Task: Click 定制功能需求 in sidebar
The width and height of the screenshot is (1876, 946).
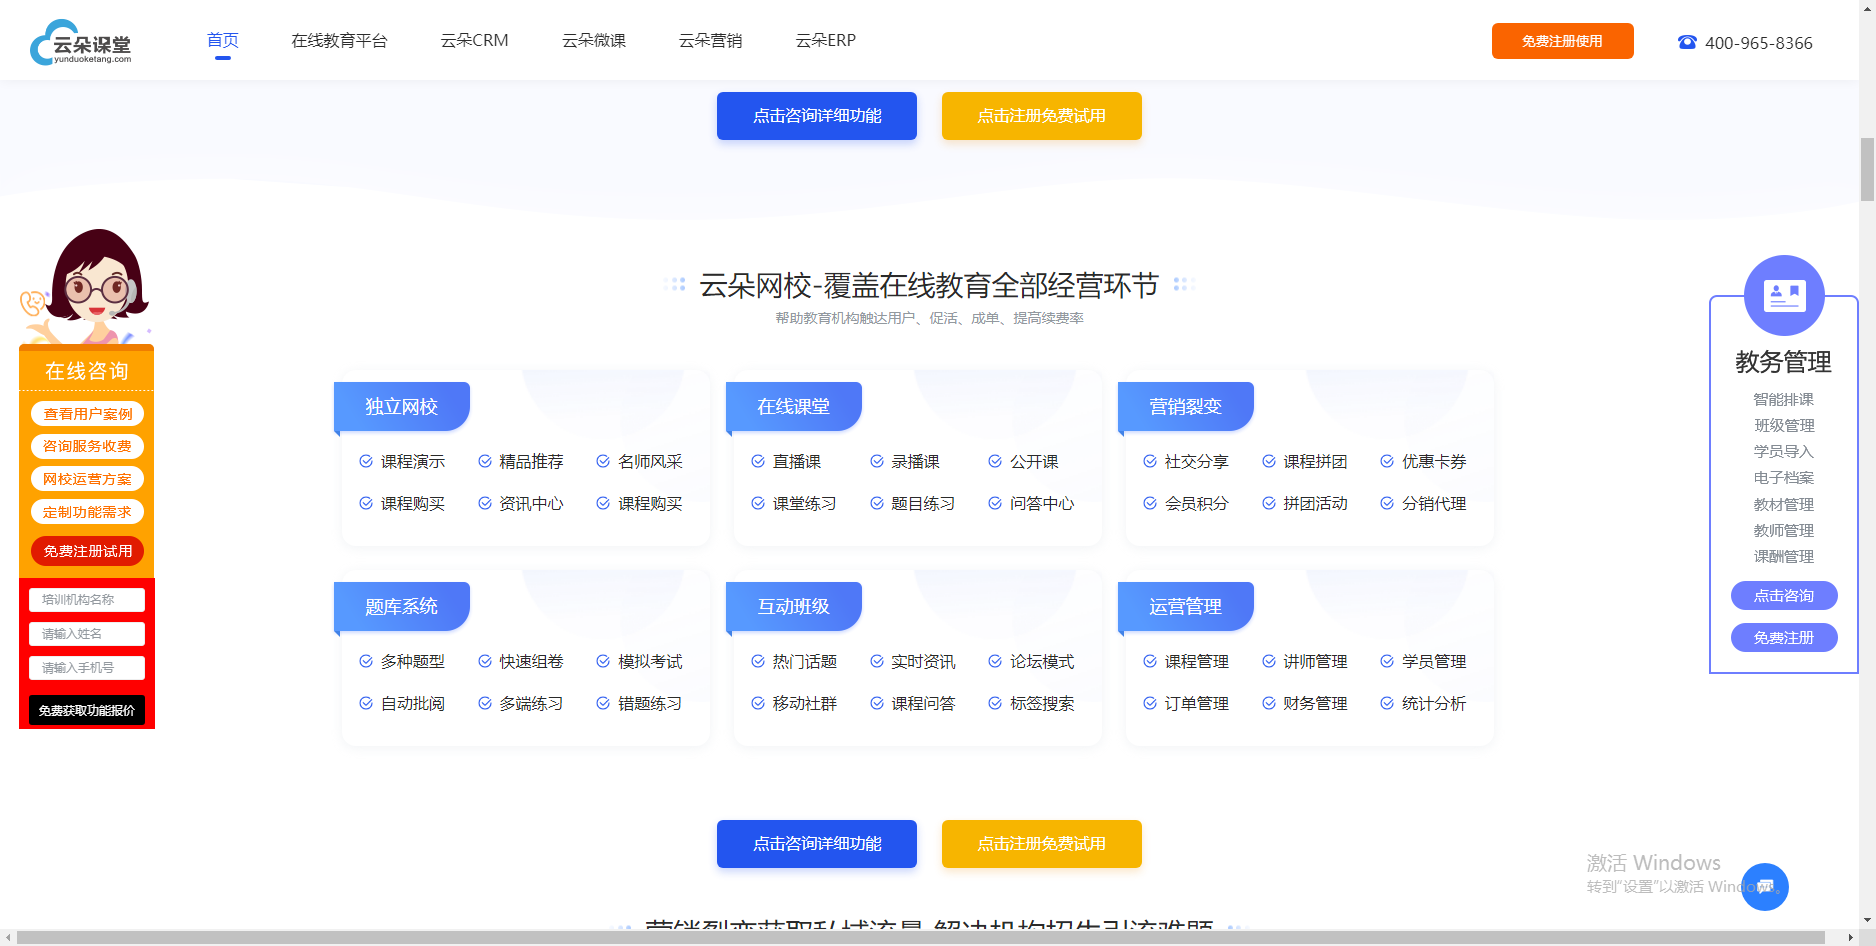Action: (x=87, y=512)
